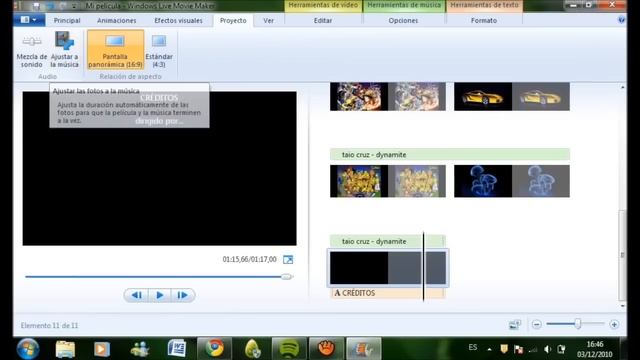Click the preview seek bar handle

click(x=287, y=277)
